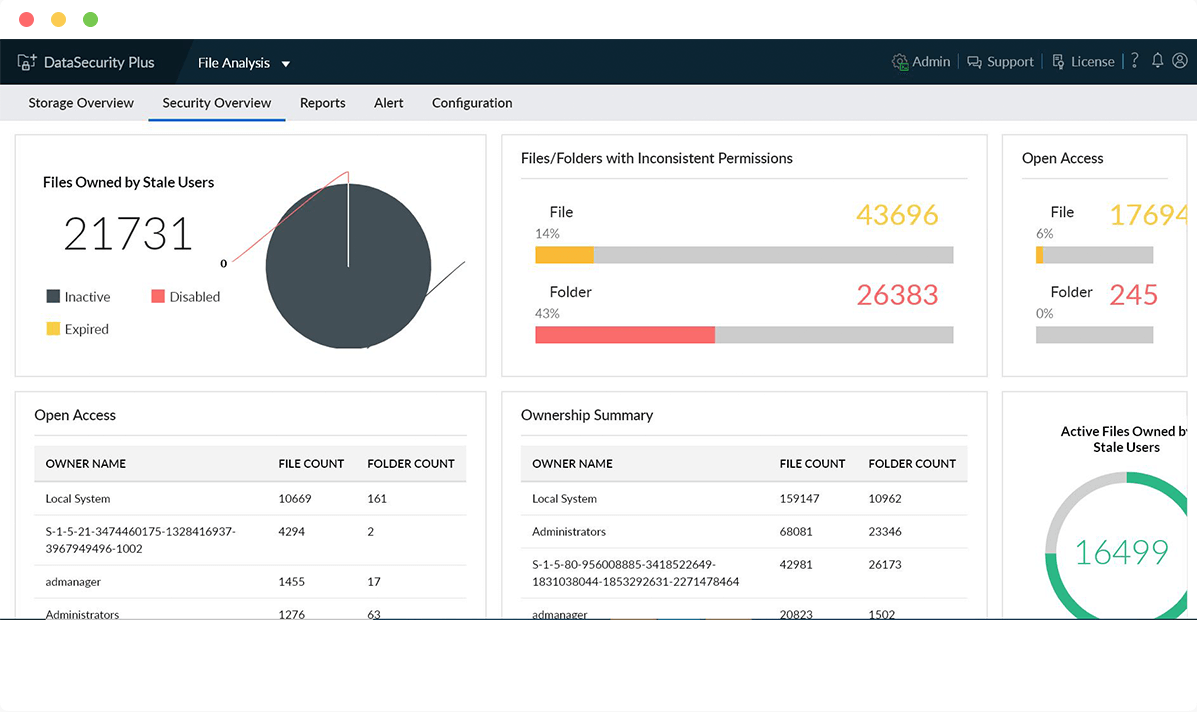1197x712 pixels.
Task: Click the green macOS maximize button
Action: click(90, 20)
